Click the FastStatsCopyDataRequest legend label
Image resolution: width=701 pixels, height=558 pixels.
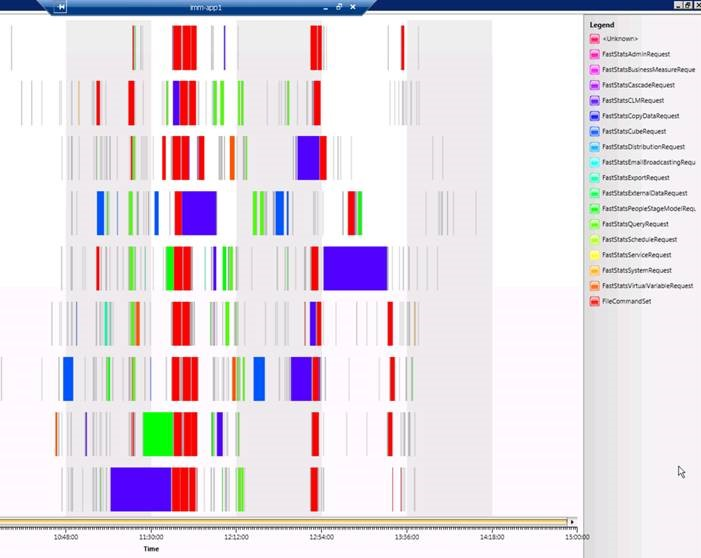click(641, 116)
